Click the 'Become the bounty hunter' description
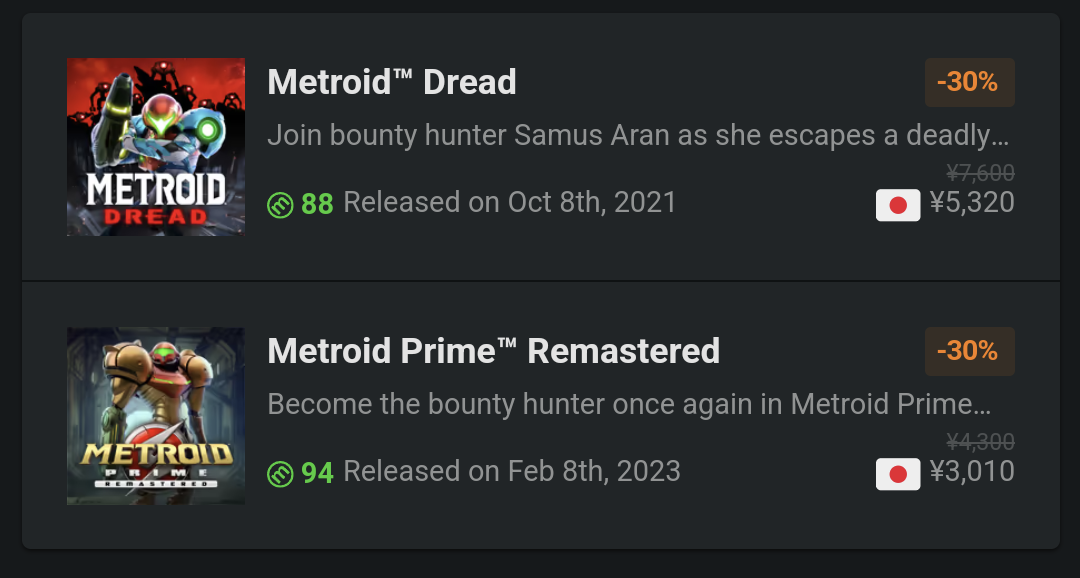 (630, 404)
